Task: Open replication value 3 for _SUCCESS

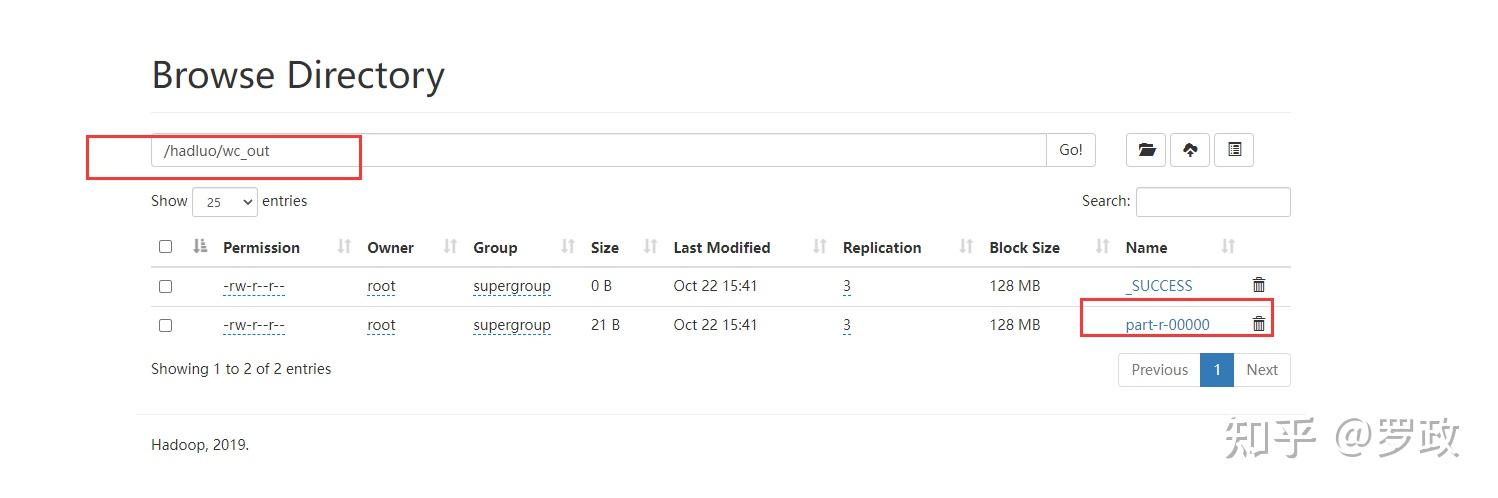Action: (847, 286)
